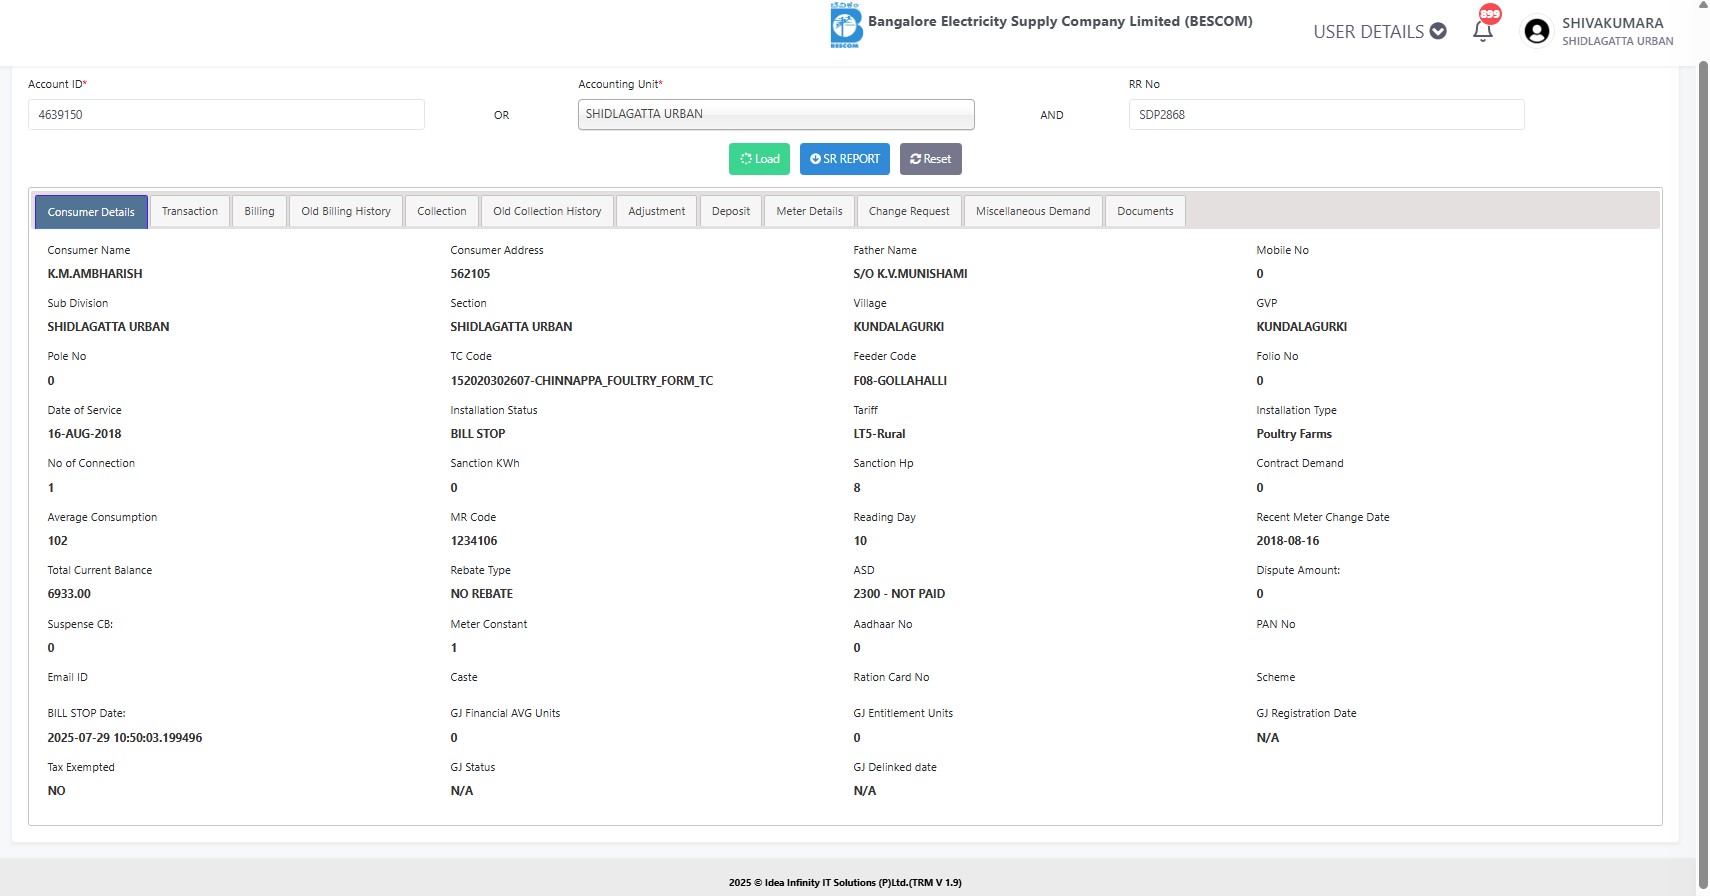Download the SR REPORT

click(x=844, y=159)
